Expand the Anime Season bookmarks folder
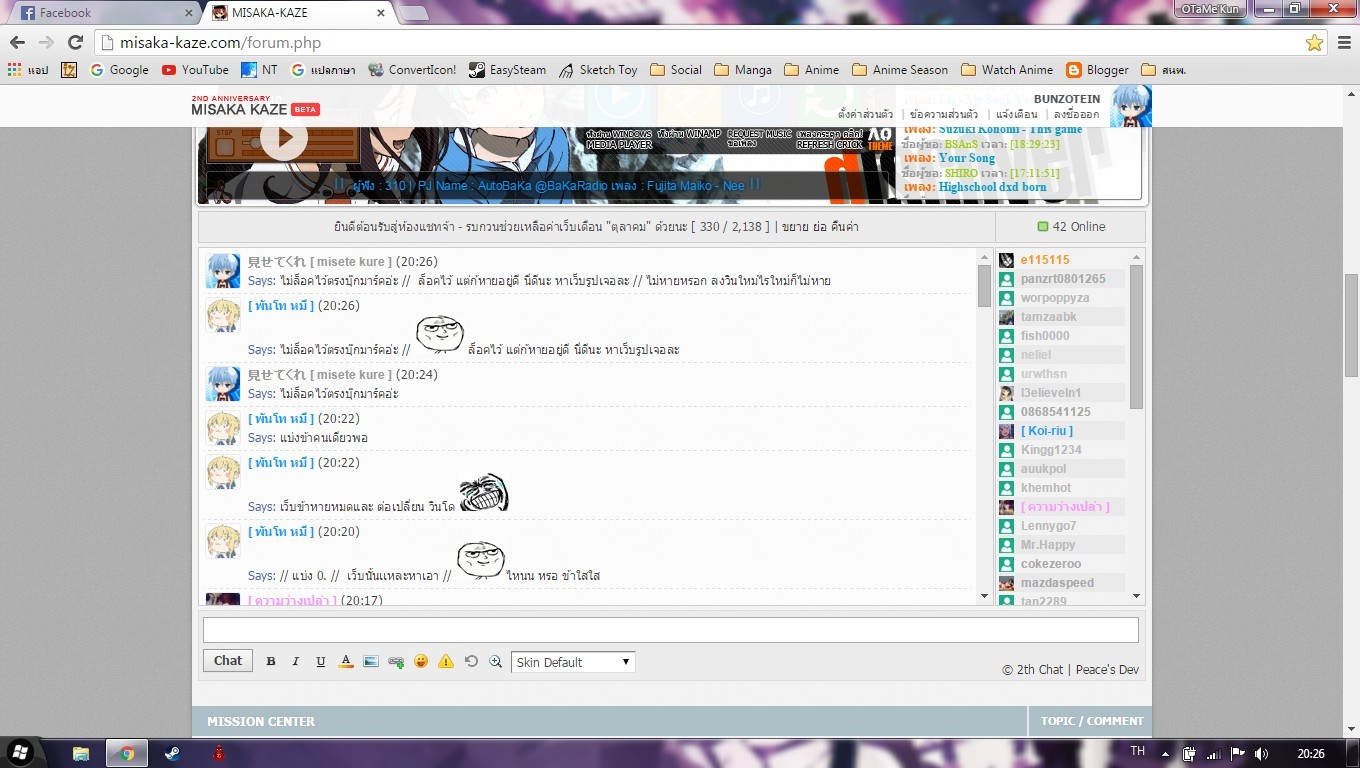 pyautogui.click(x=900, y=70)
